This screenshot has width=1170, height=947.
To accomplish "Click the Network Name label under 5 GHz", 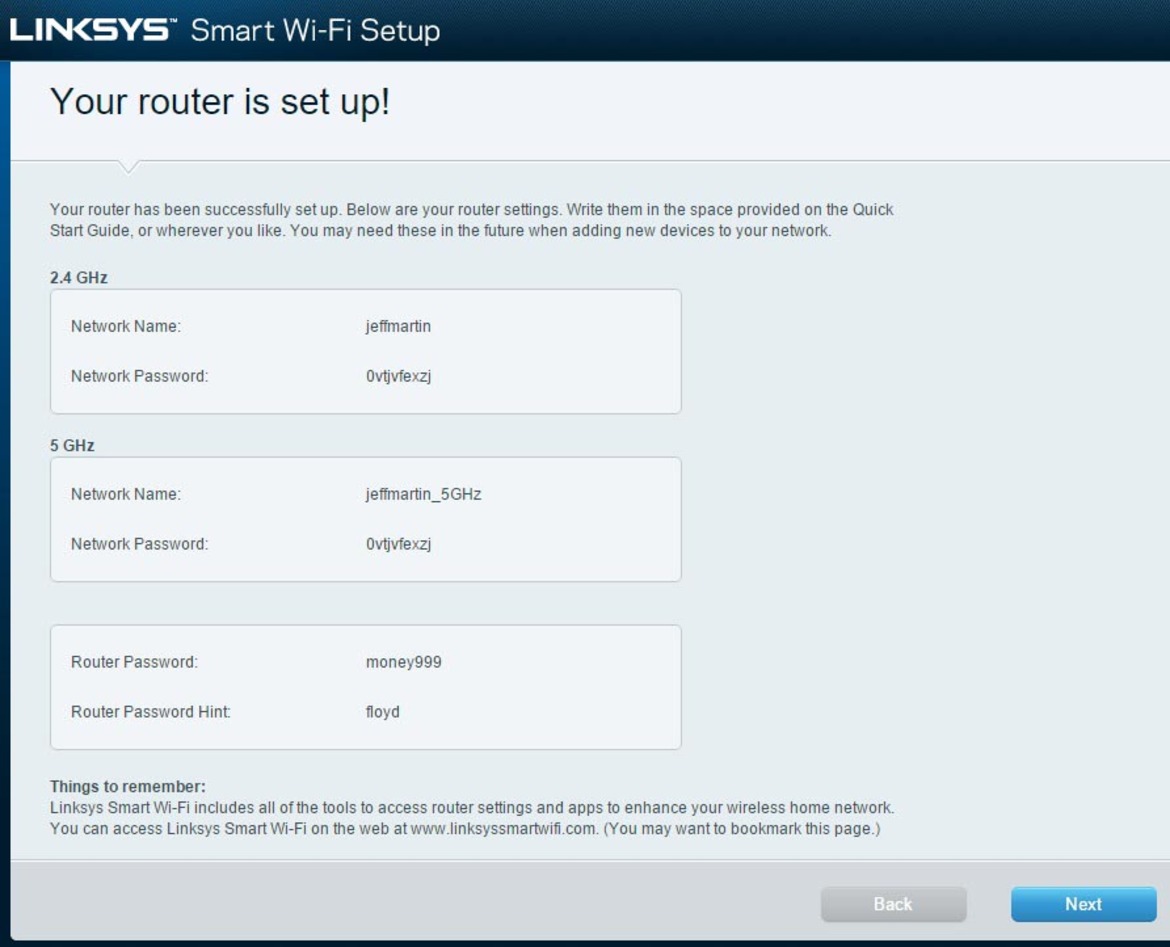I will click(126, 494).
